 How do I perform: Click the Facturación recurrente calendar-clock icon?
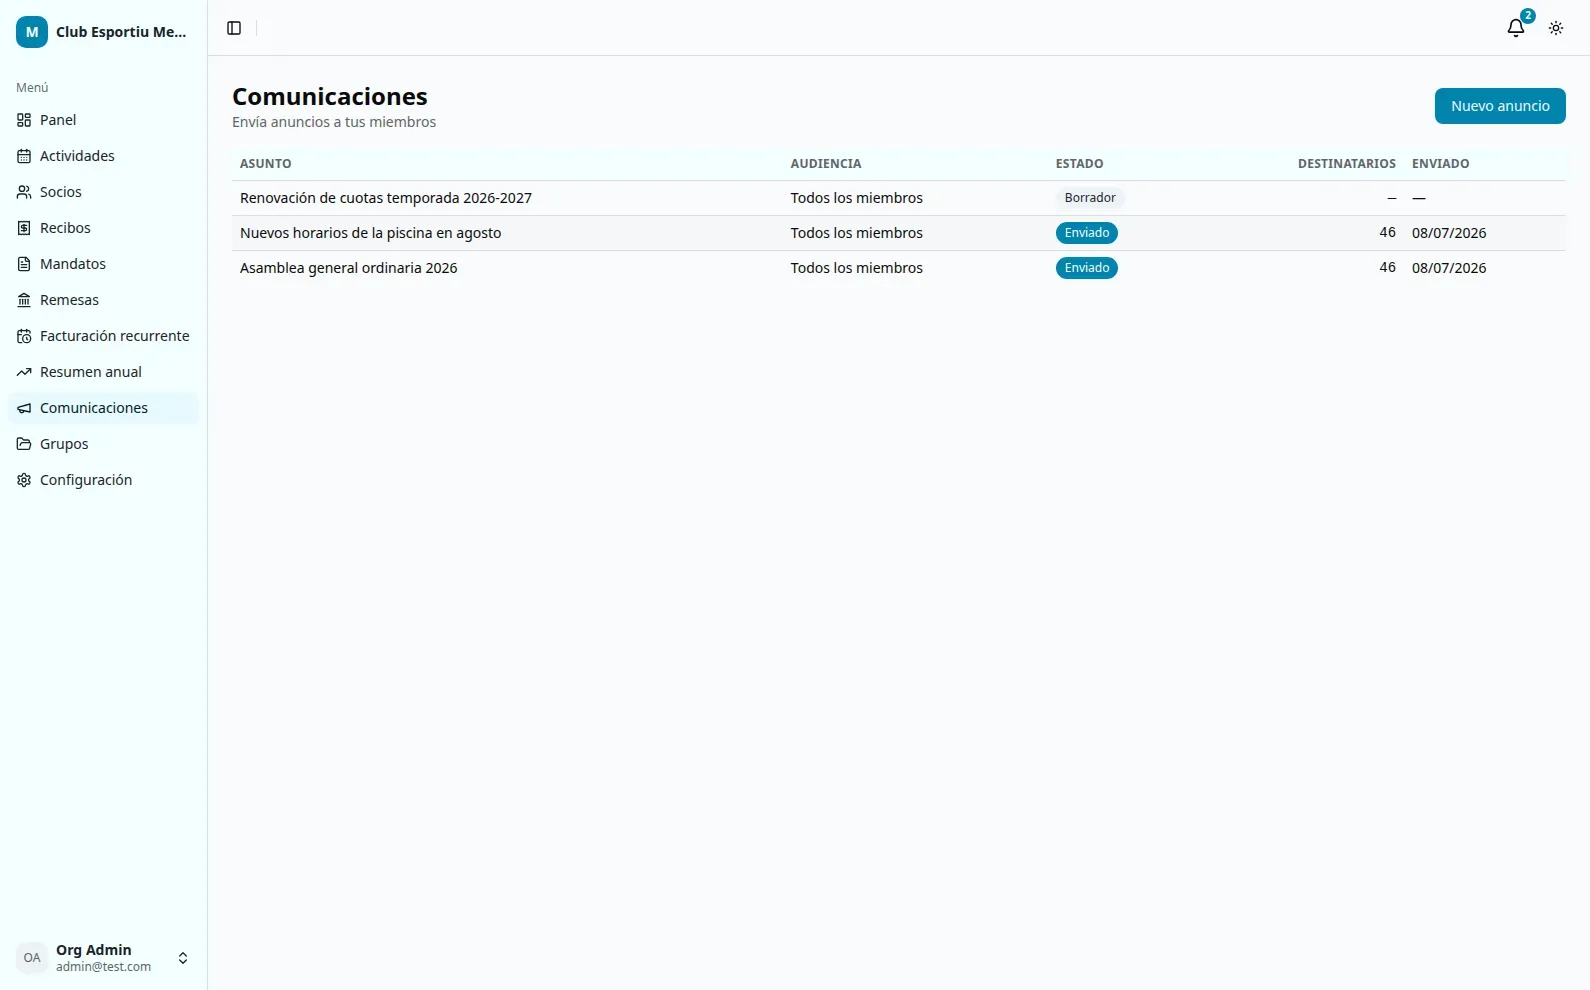pos(24,336)
